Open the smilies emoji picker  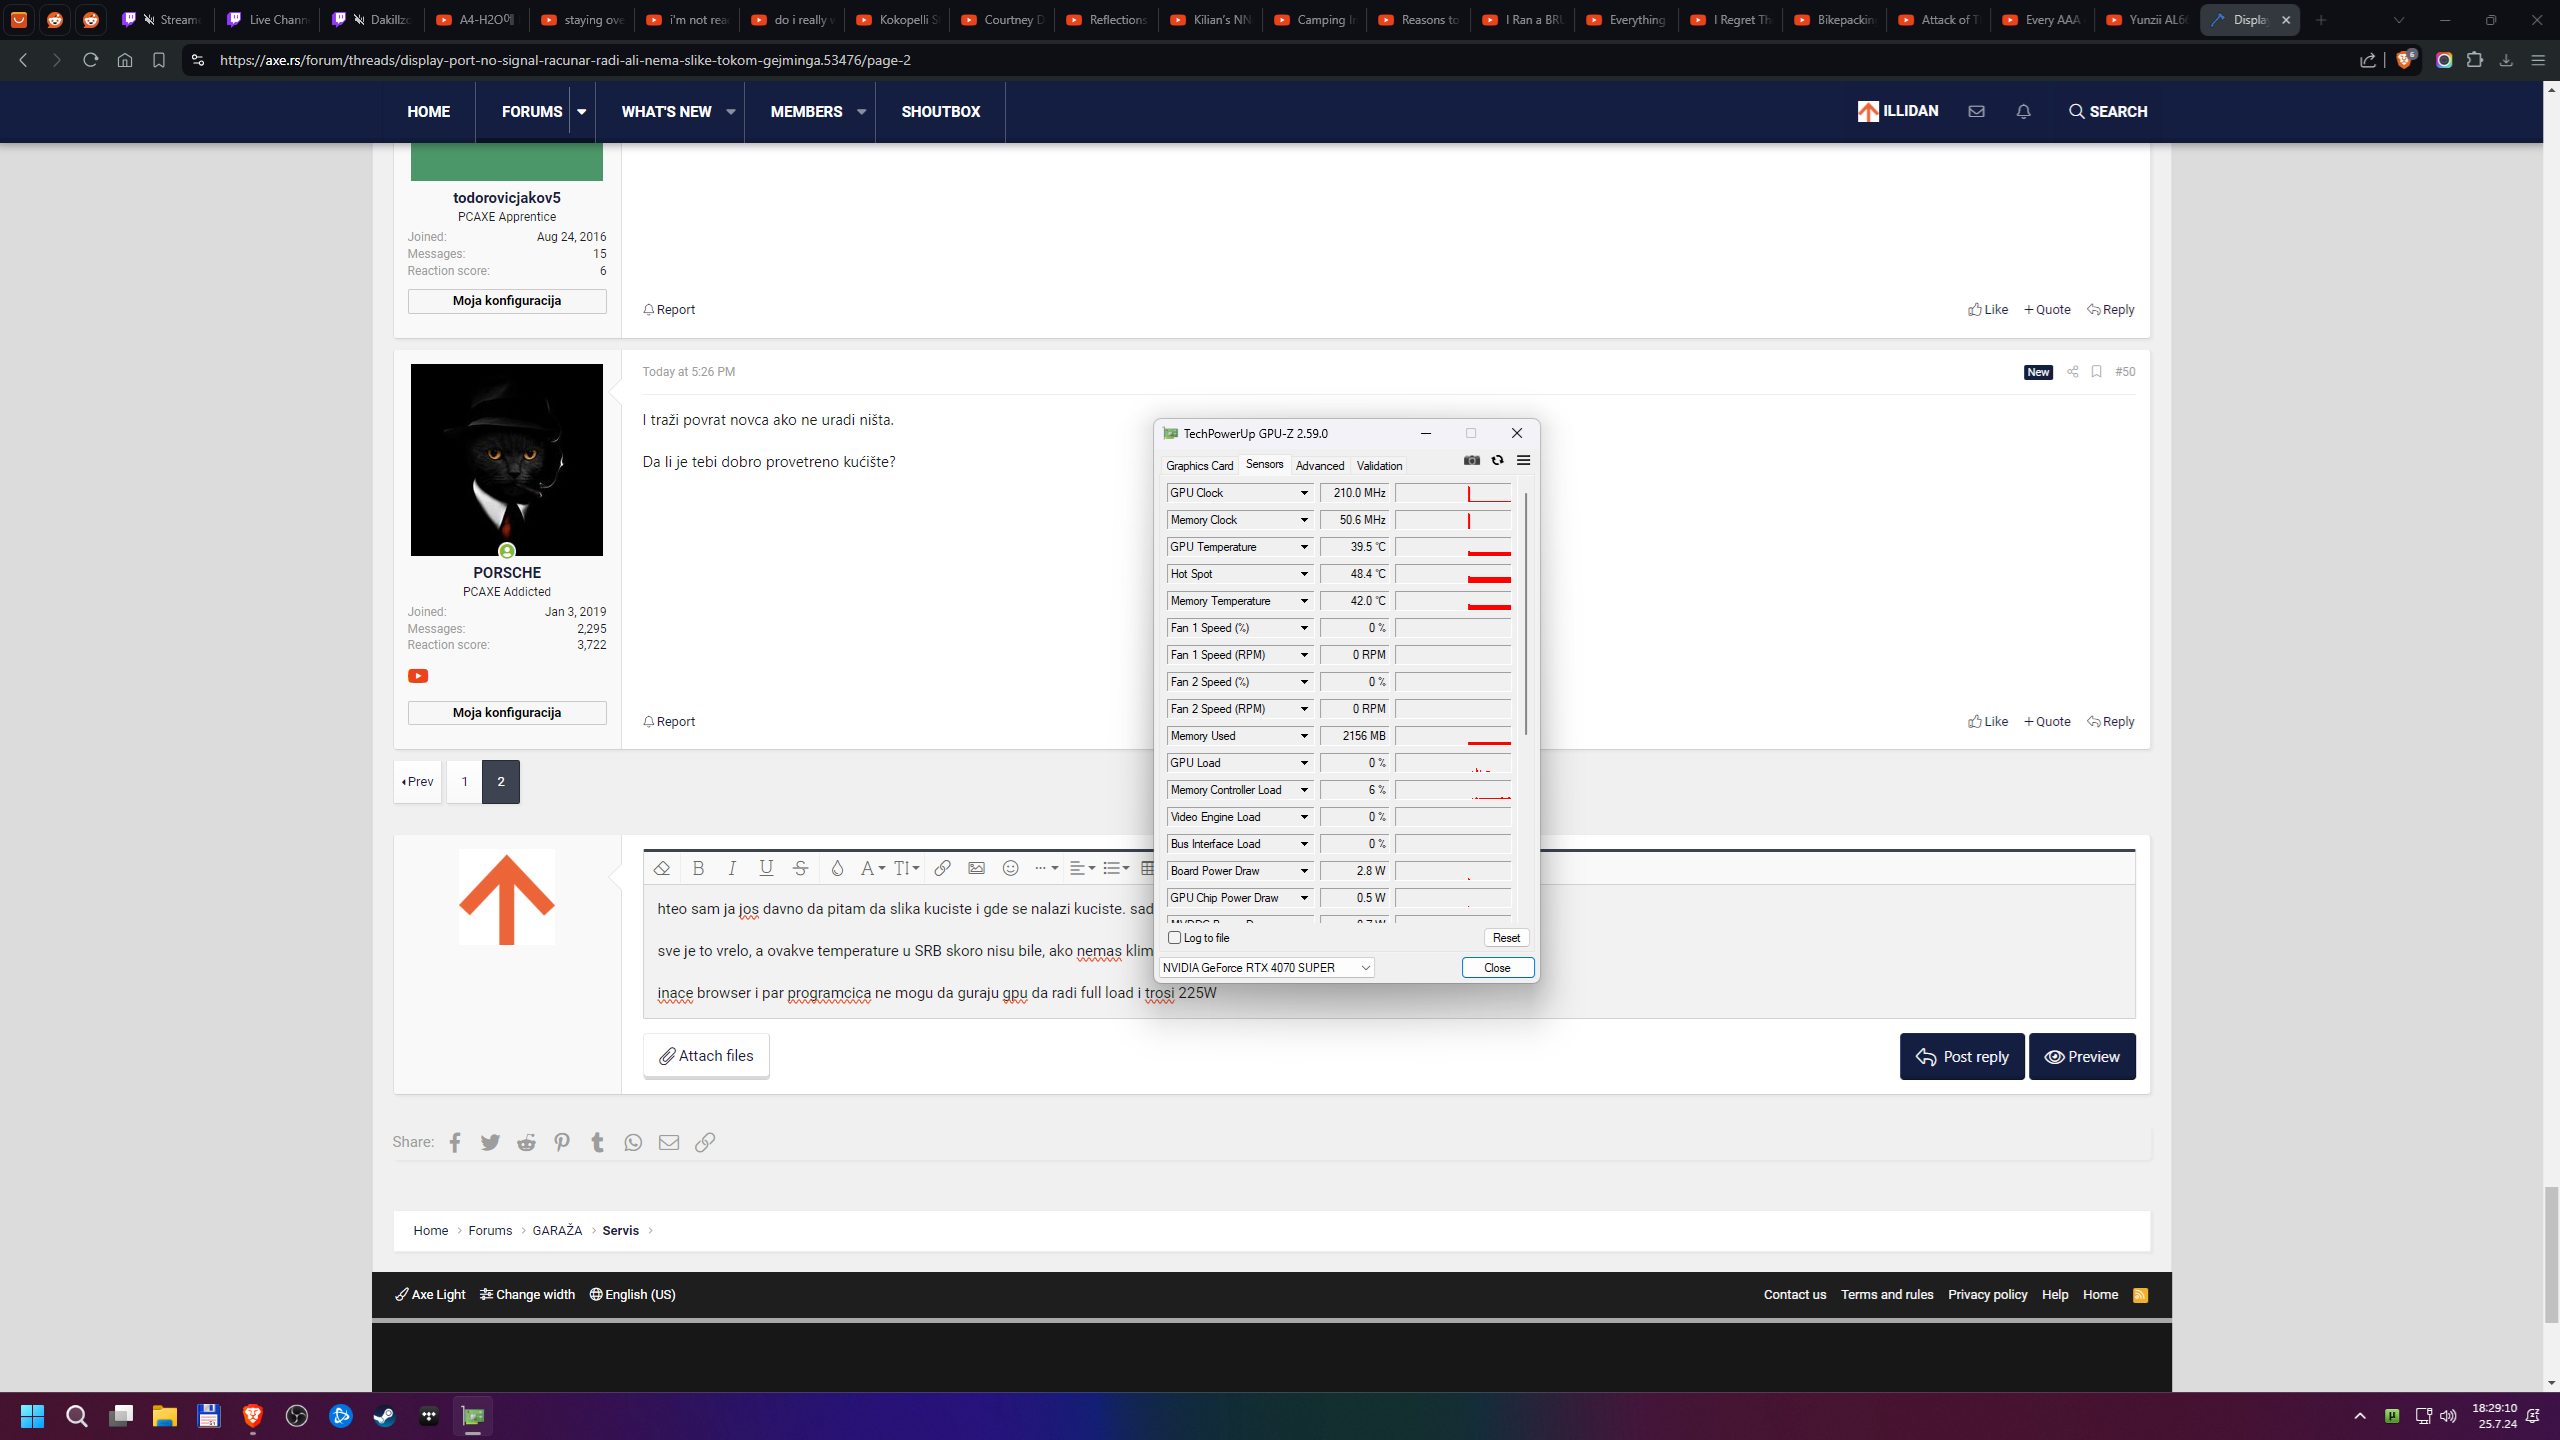(x=1010, y=868)
